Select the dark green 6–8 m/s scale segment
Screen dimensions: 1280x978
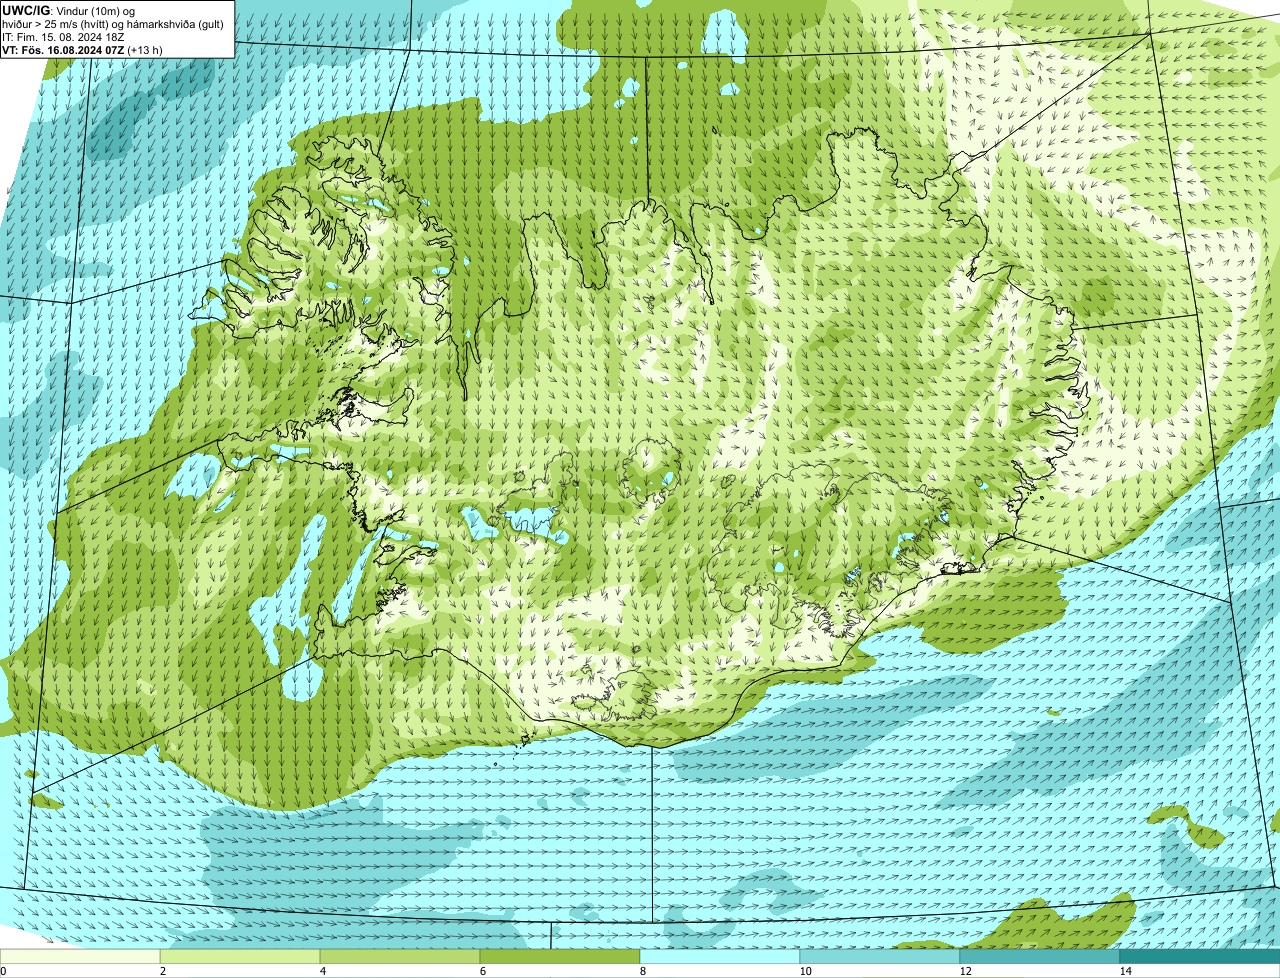coord(560,956)
